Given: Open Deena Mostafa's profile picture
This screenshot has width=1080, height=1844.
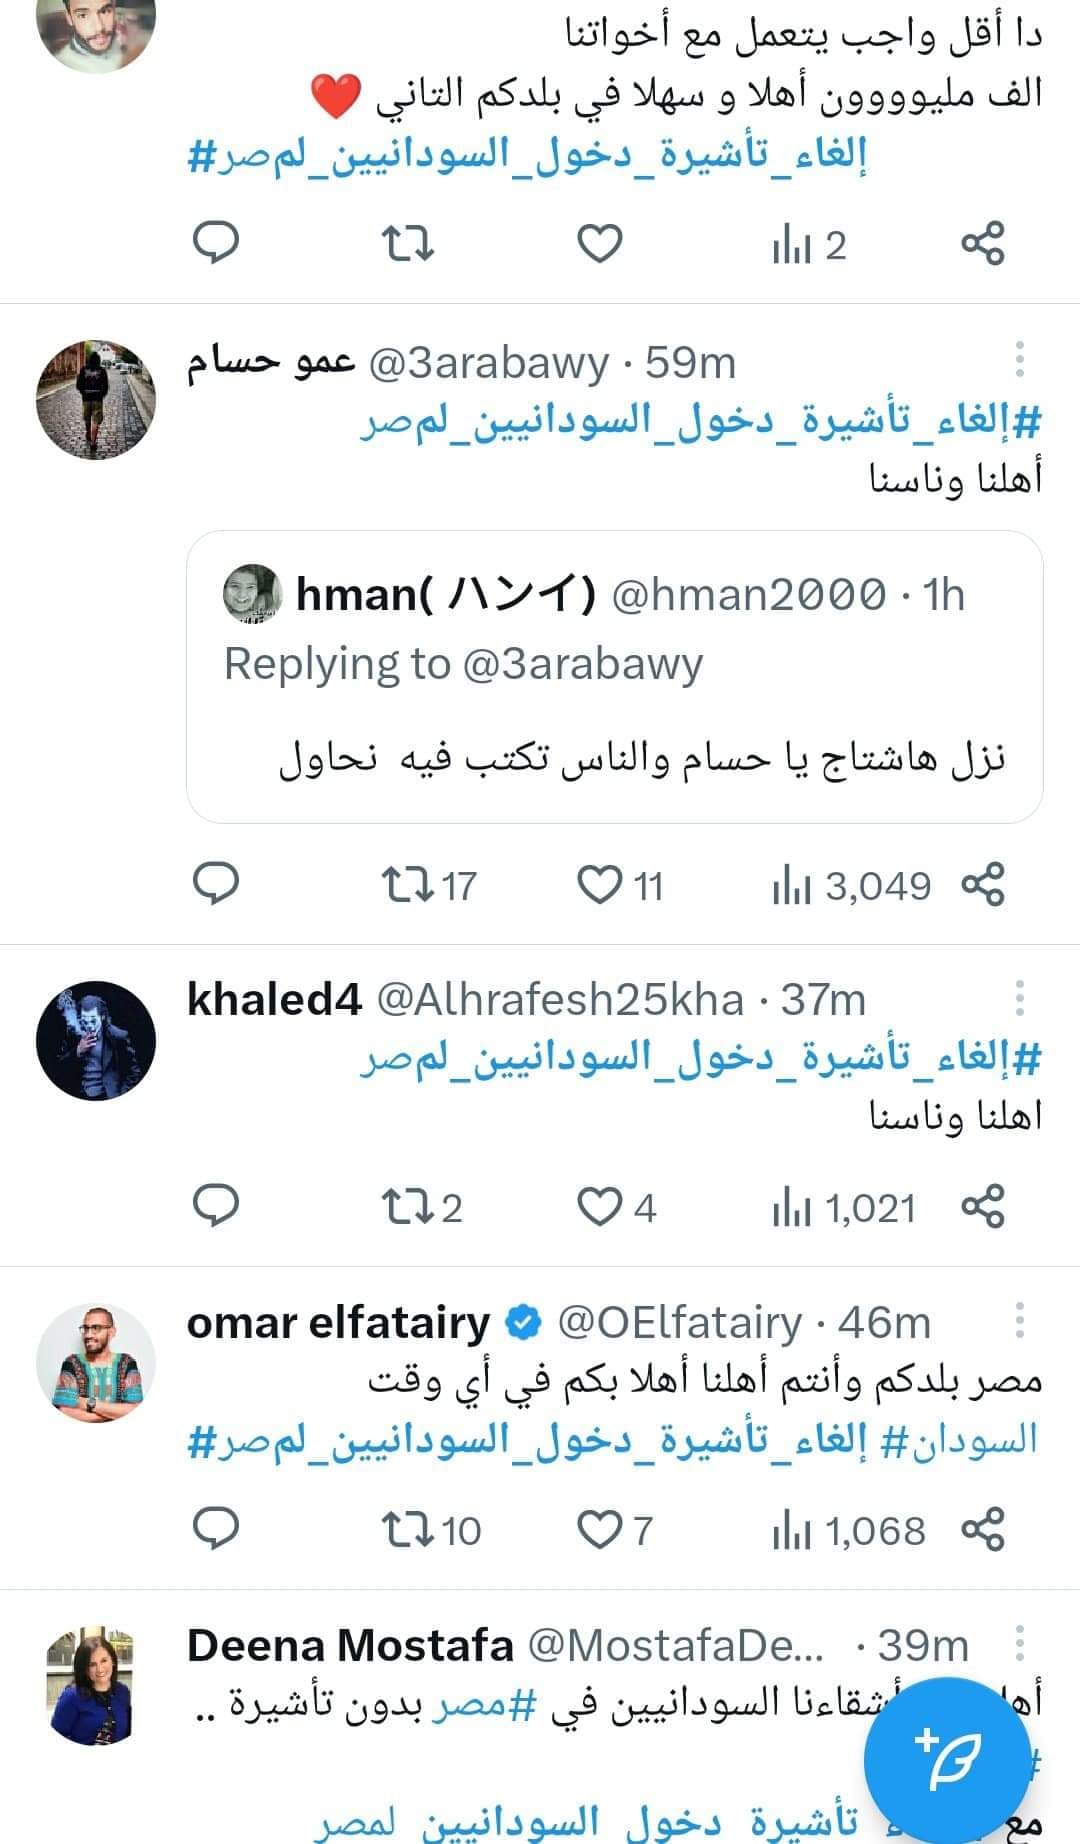Looking at the screenshot, I should (96, 1686).
